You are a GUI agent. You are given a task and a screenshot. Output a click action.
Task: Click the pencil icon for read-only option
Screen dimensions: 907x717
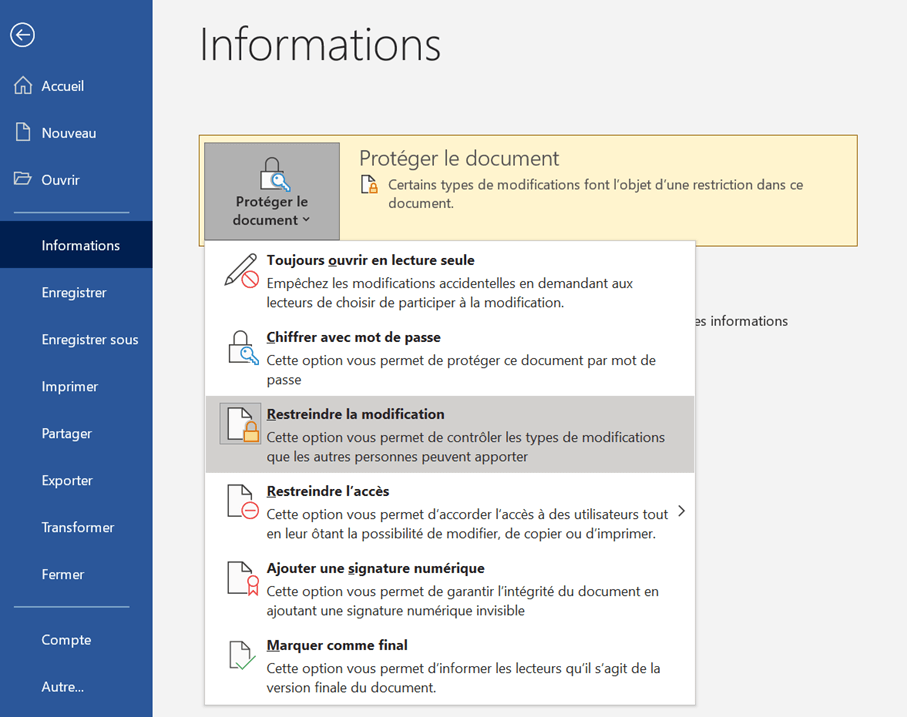pyautogui.click(x=241, y=271)
